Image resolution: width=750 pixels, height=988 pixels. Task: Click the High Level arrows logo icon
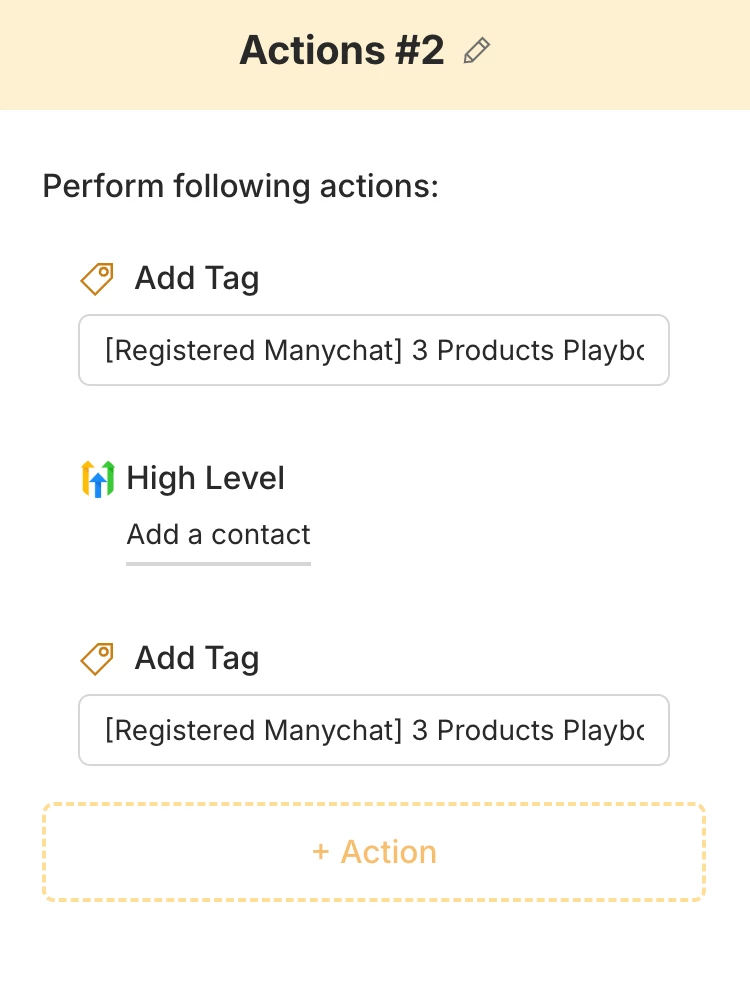(x=97, y=479)
